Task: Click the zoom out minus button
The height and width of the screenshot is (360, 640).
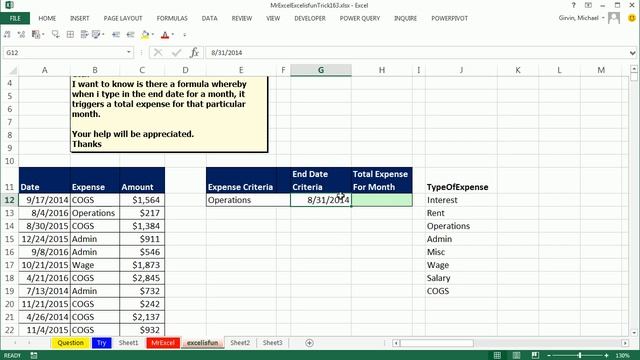Action: coord(549,356)
